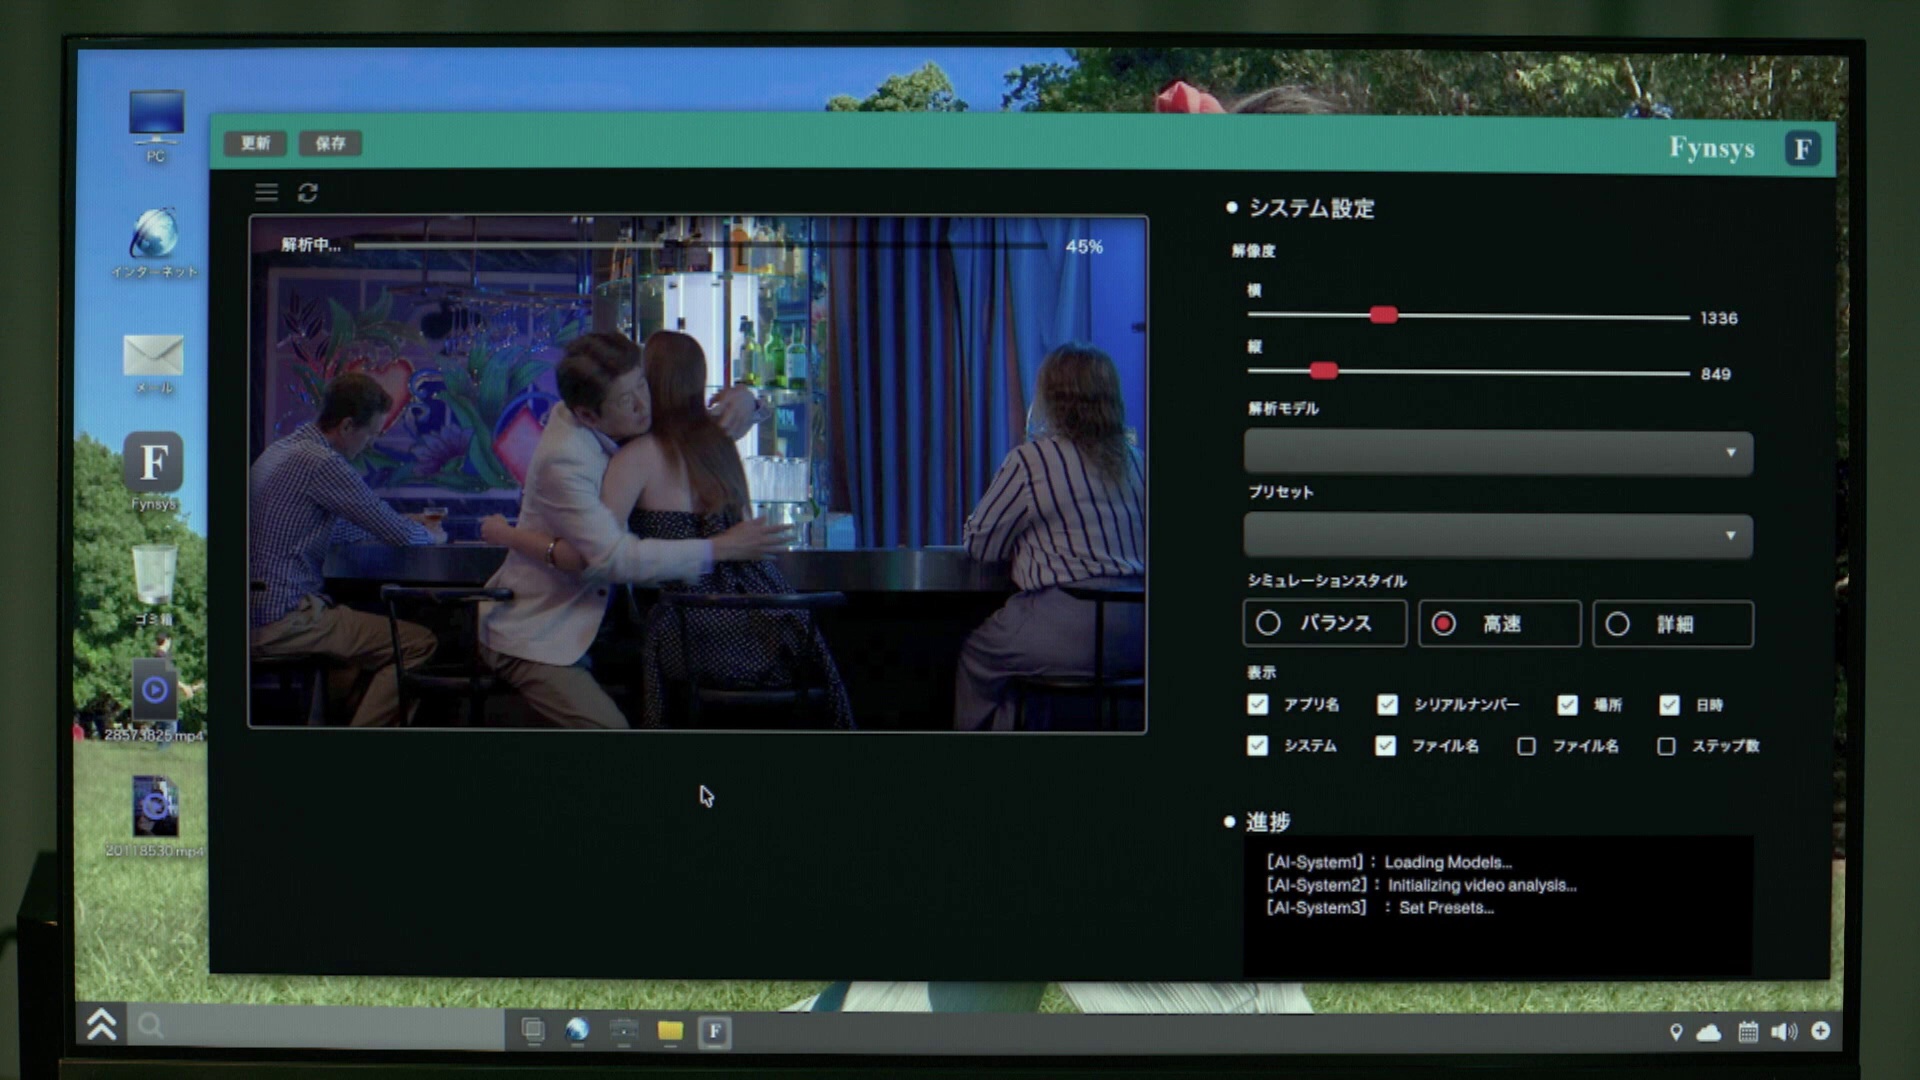Viewport: 1920px width, 1080px height.
Task: Expand the 解析モデル dropdown
Action: [1498, 453]
